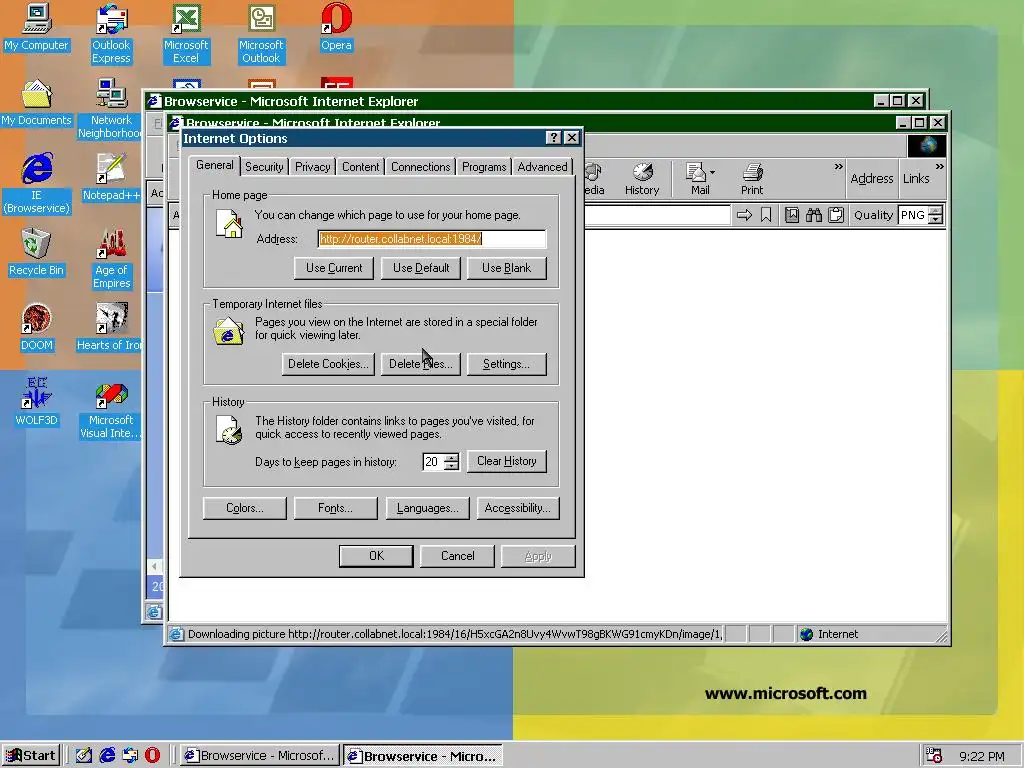Select DOOM desktop shortcut
This screenshot has height=768, width=1024.
(37, 328)
